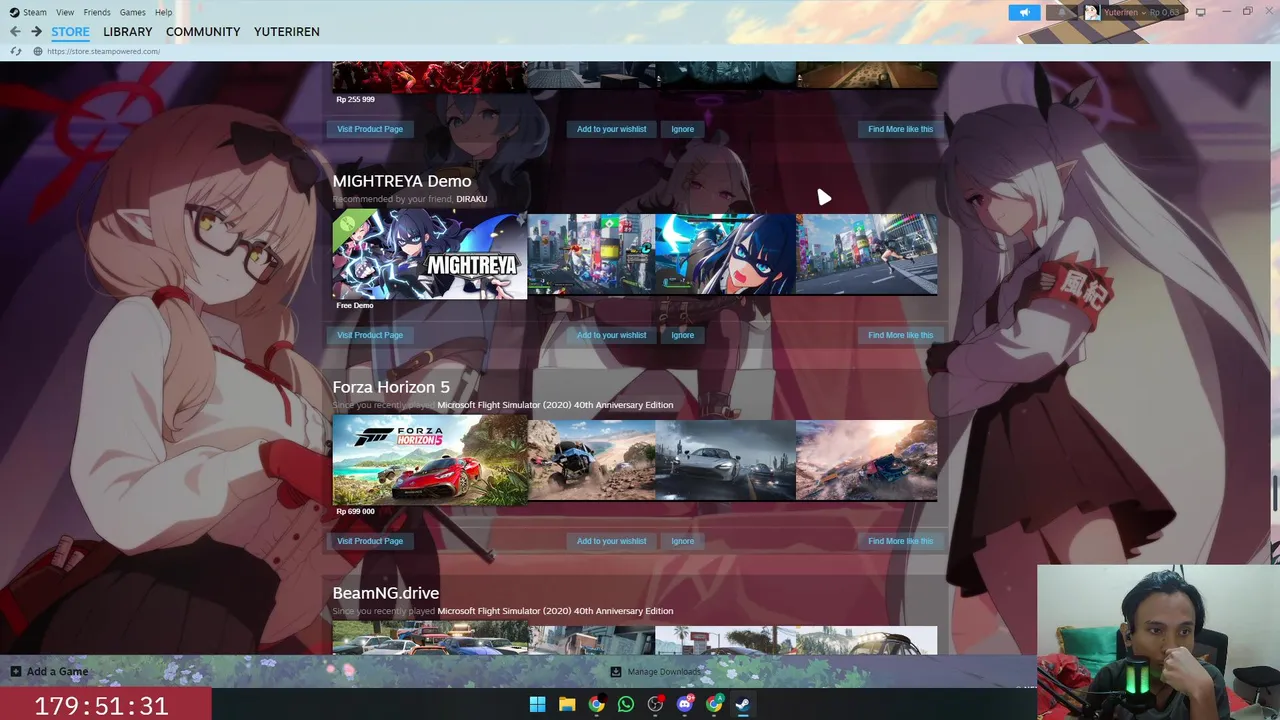Go forward with the forward arrow

pyautogui.click(x=36, y=32)
